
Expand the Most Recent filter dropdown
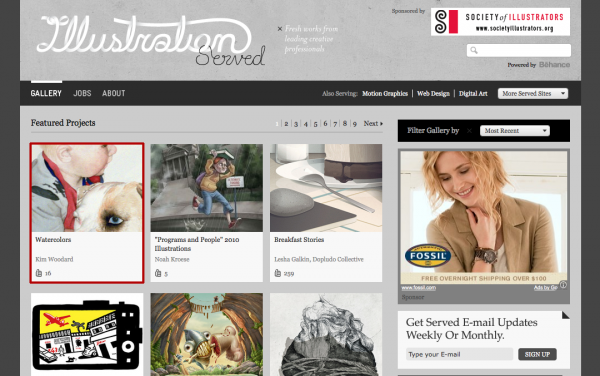pos(515,131)
